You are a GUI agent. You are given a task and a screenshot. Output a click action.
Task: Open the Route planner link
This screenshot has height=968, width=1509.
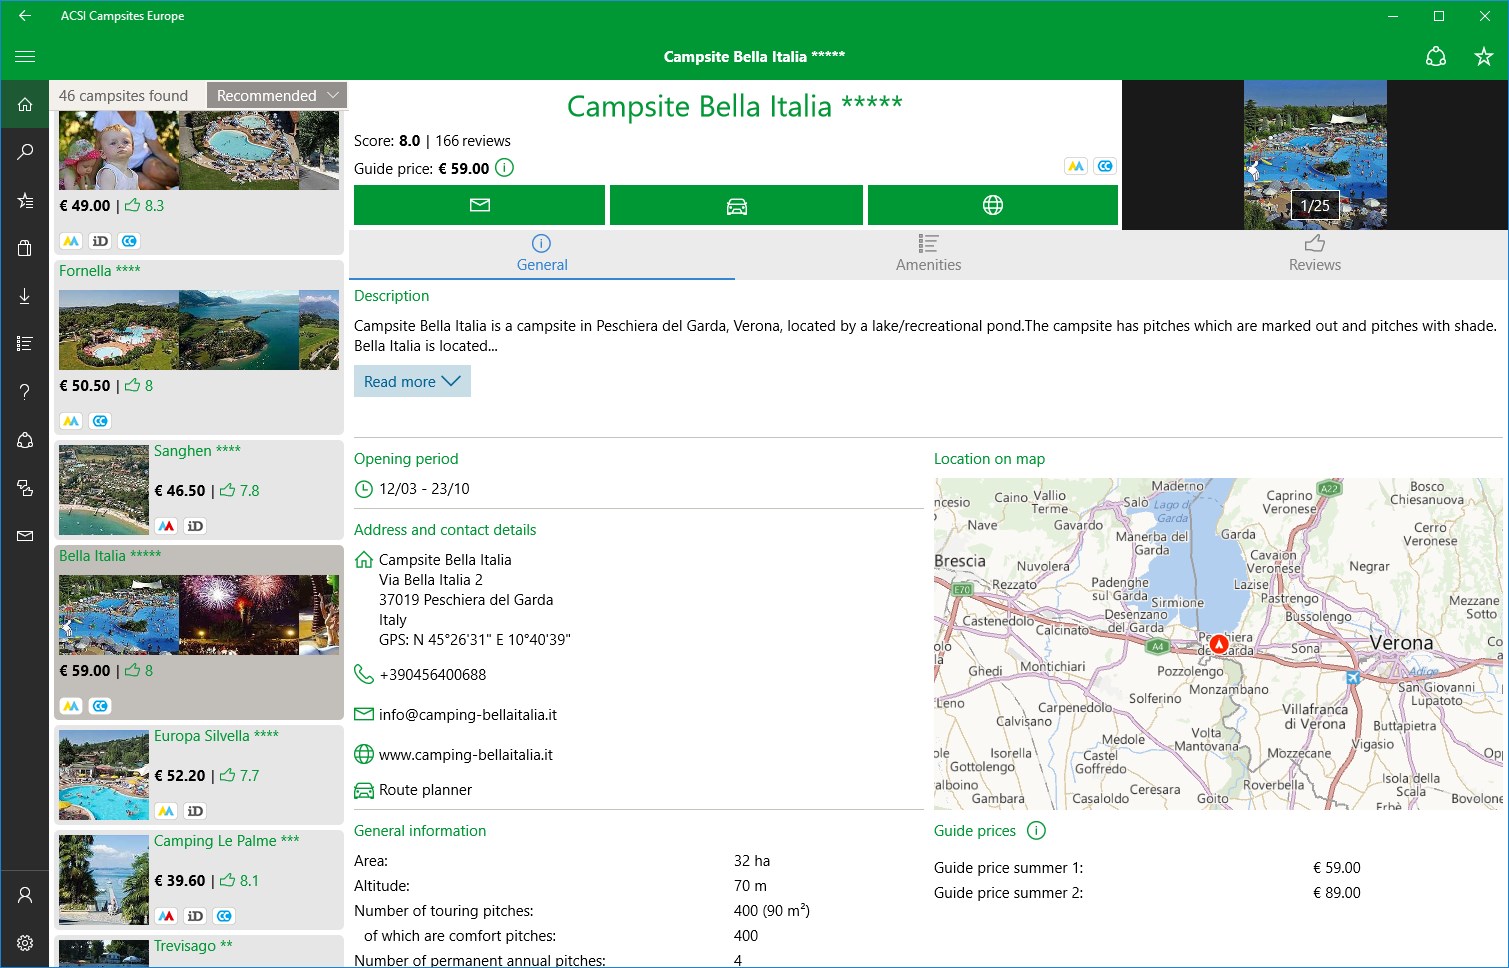pyautogui.click(x=424, y=789)
